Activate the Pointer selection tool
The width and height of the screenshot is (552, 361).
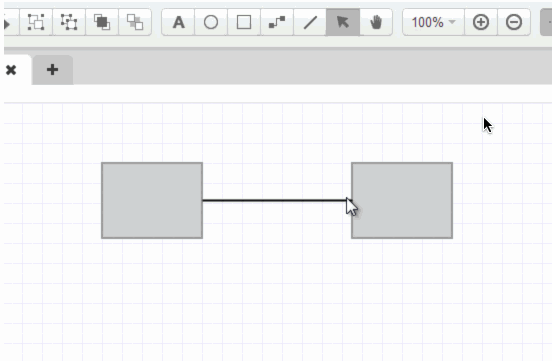click(x=343, y=22)
